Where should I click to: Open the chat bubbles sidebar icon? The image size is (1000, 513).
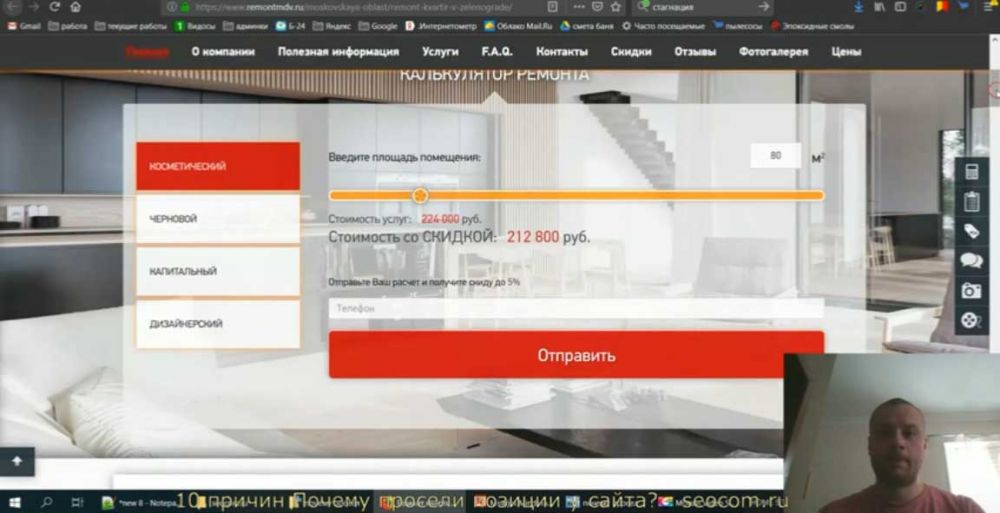(x=970, y=261)
